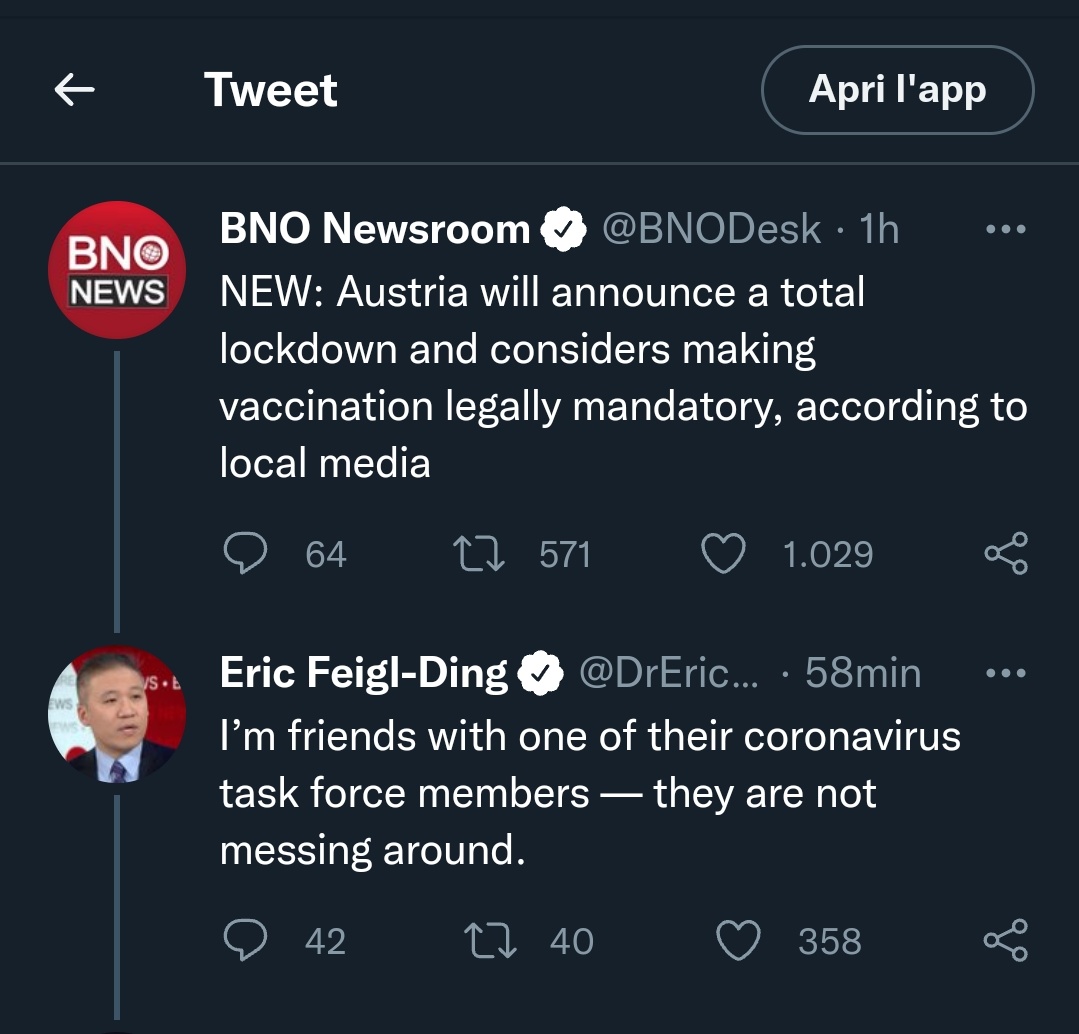Open the Austria lockdown tweet text
1079x1034 pixels.
click(x=620, y=377)
